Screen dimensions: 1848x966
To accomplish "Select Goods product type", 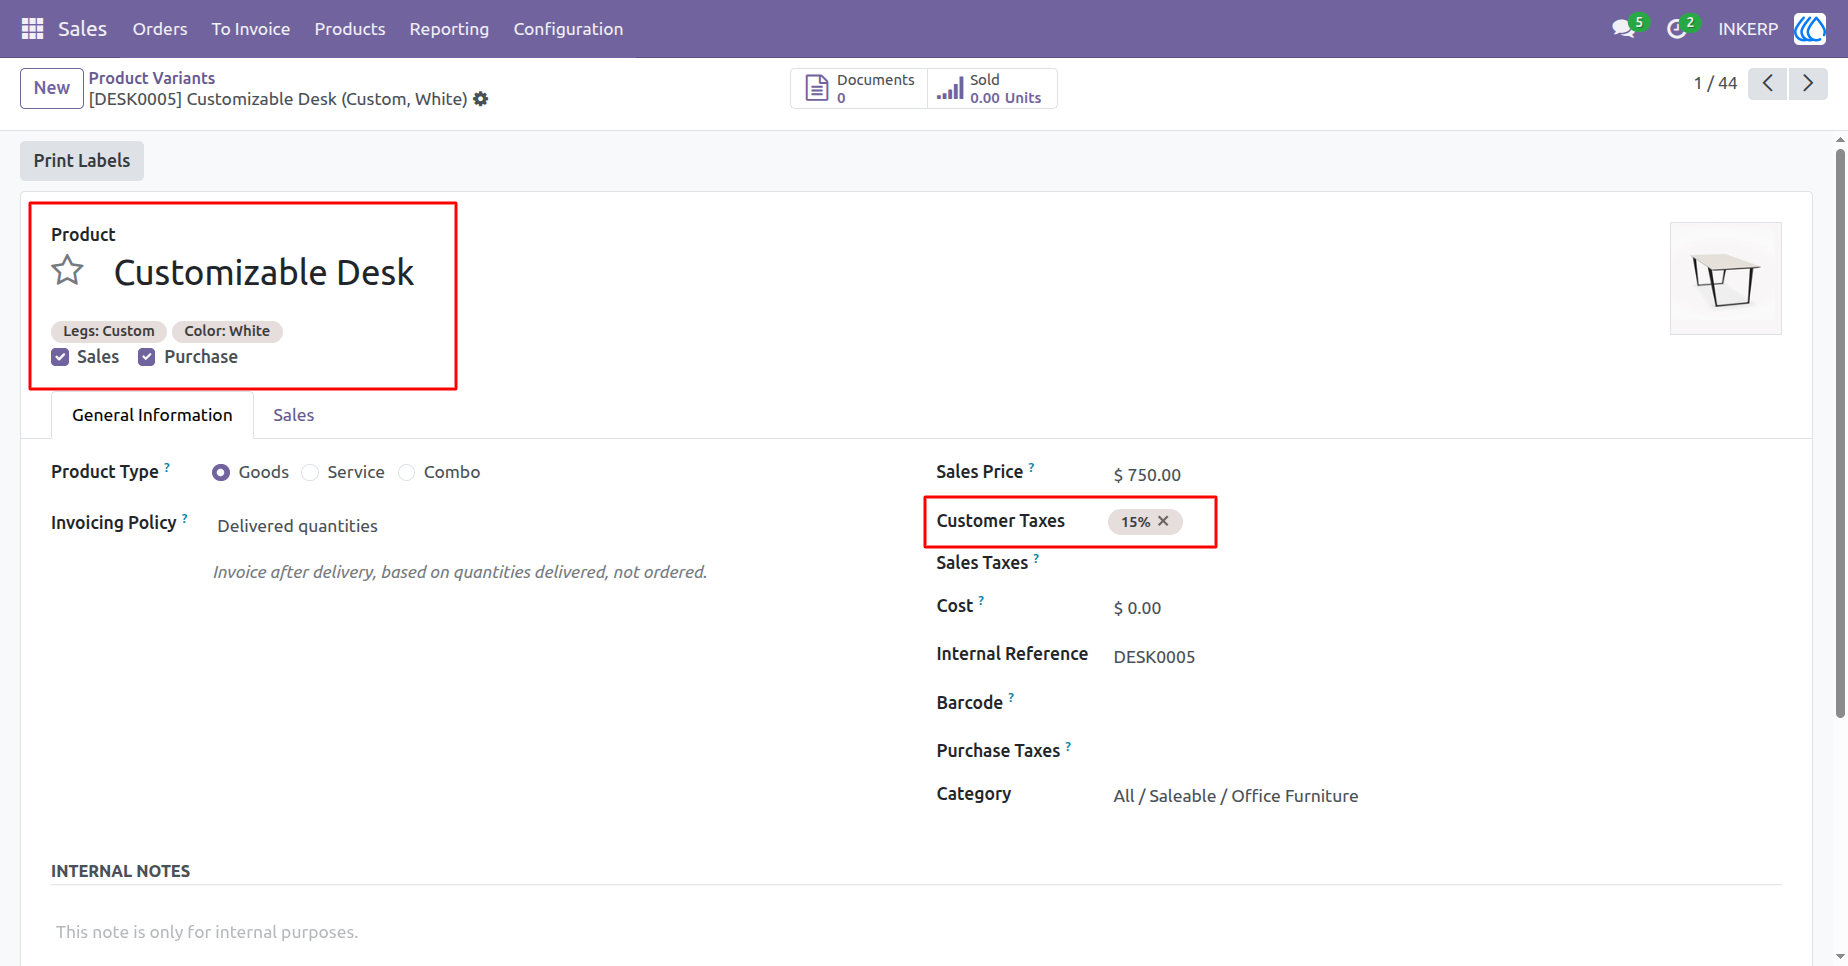I will pyautogui.click(x=221, y=472).
